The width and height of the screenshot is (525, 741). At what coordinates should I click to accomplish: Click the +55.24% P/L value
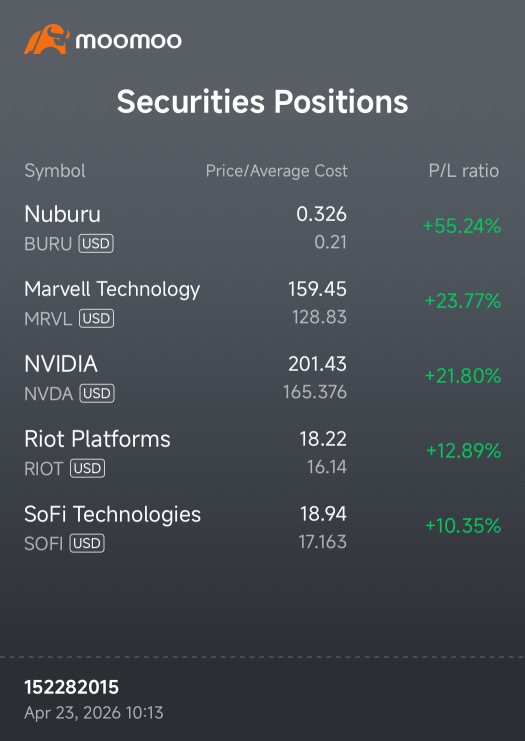pos(462,226)
